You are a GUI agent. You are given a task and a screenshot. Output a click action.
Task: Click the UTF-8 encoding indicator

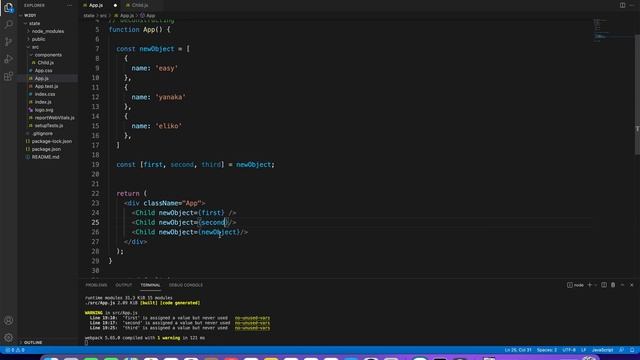tap(569, 350)
